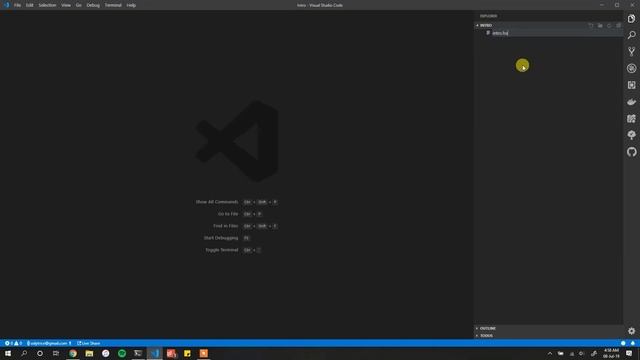Click Live Share in status bar
This screenshot has height=360, width=640.
click(x=89, y=343)
